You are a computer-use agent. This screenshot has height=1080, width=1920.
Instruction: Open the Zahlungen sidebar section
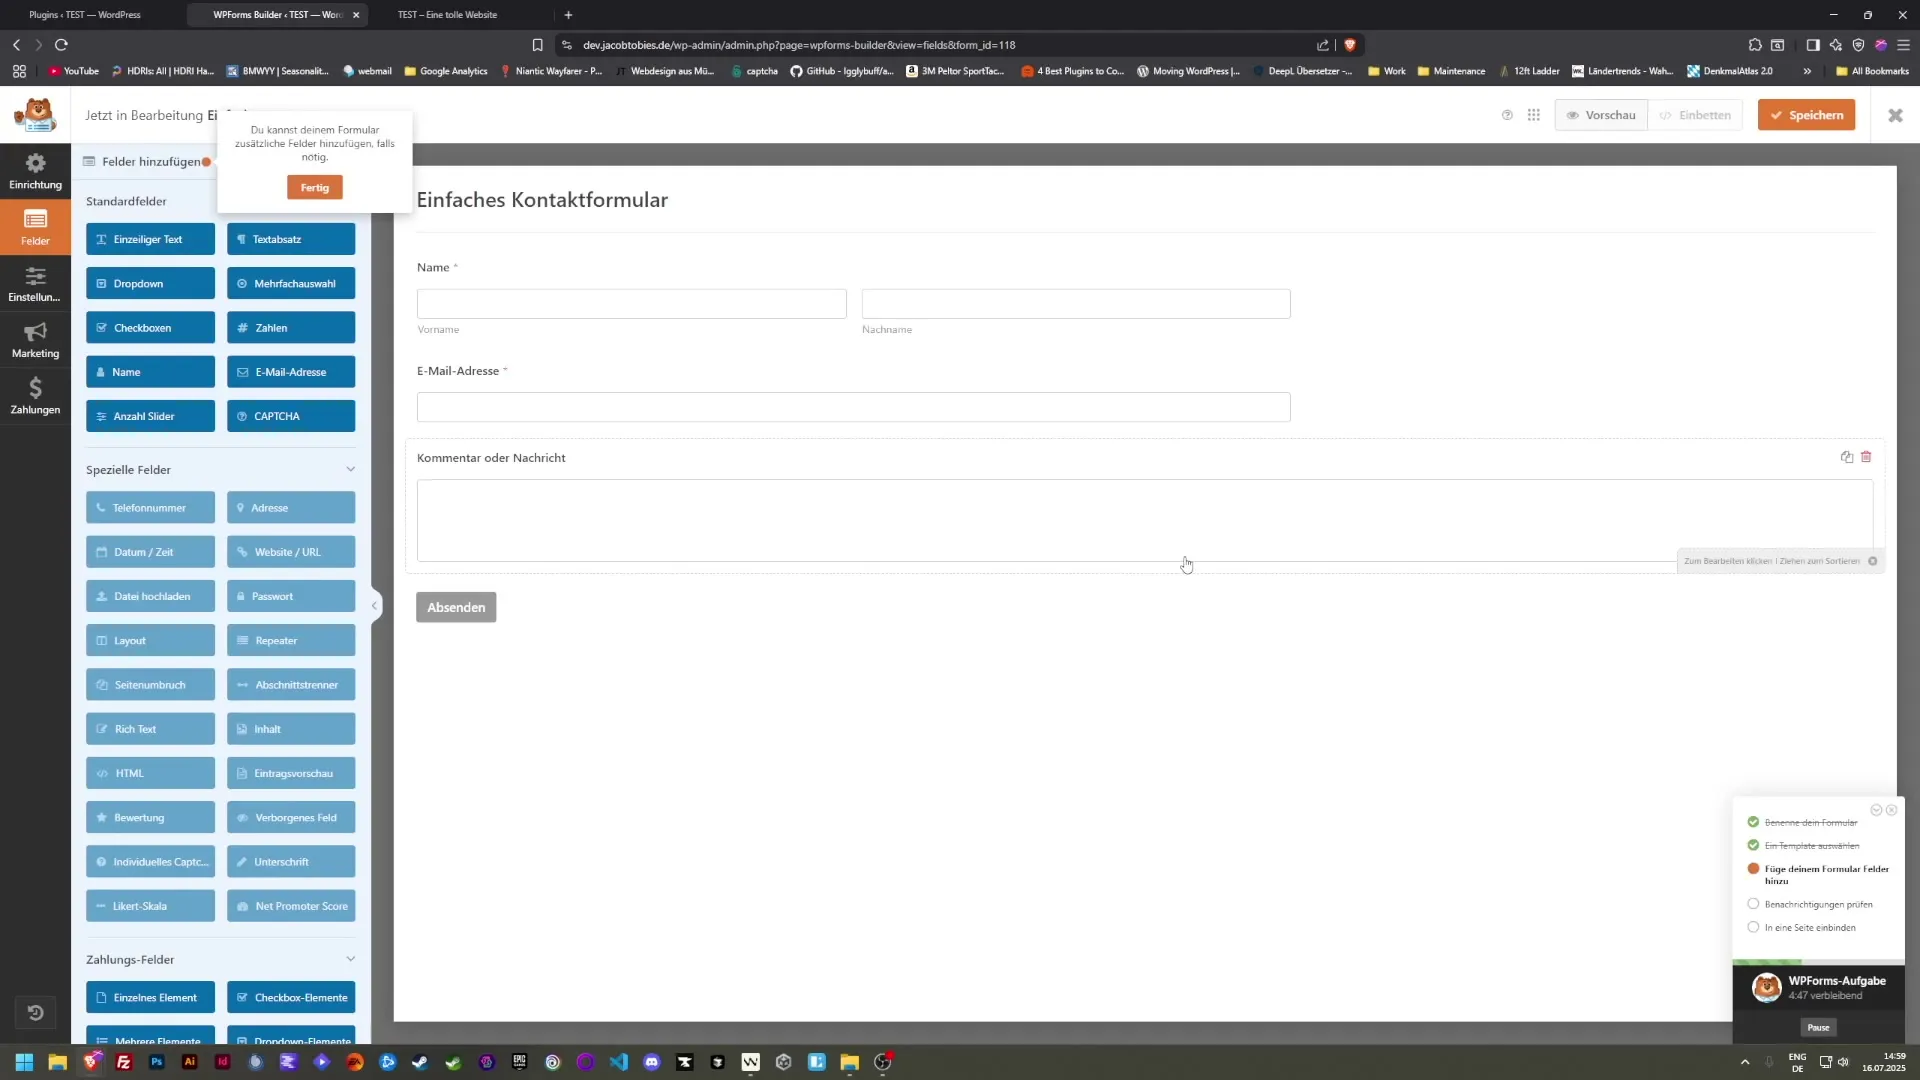(x=34, y=396)
